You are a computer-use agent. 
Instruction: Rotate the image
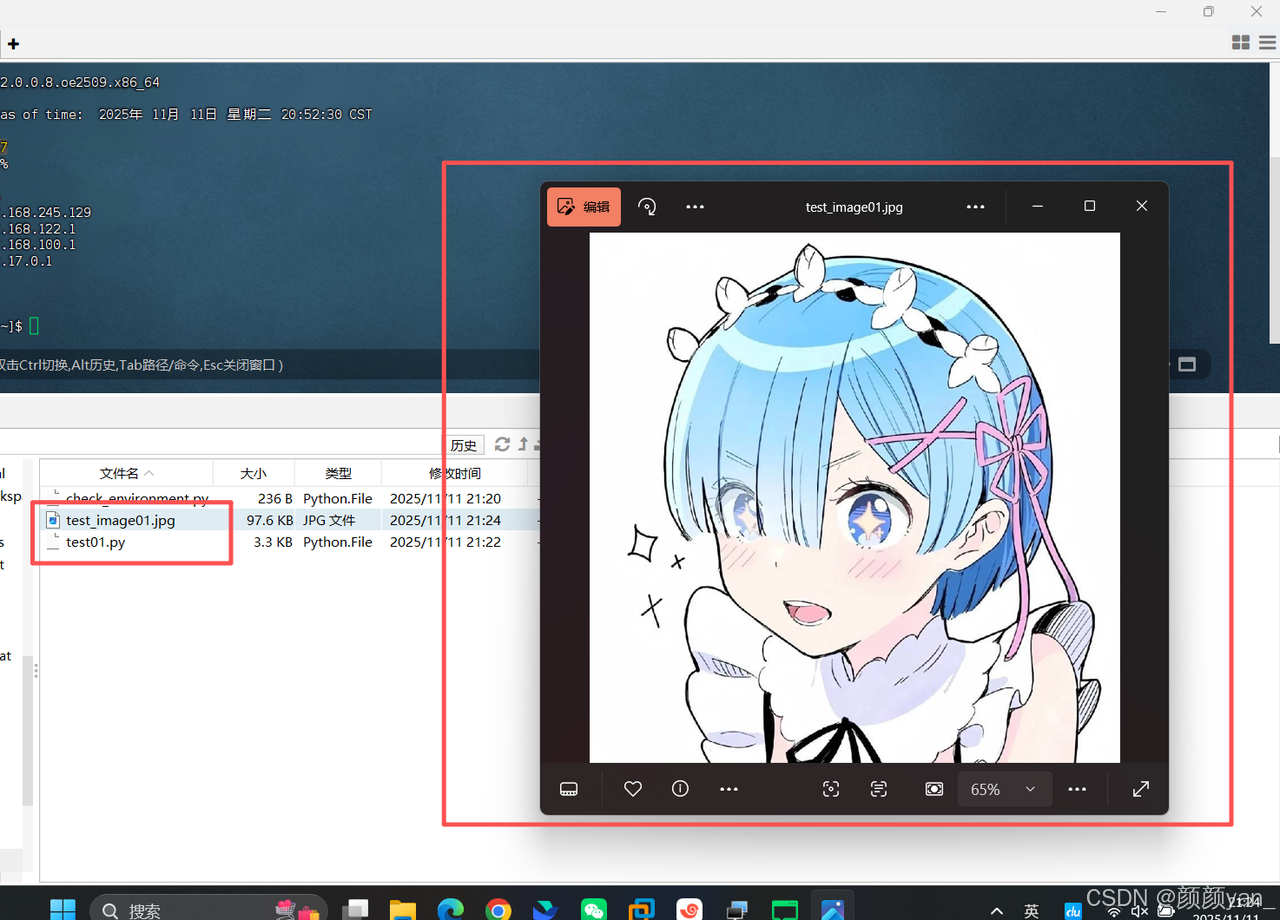pyautogui.click(x=646, y=206)
